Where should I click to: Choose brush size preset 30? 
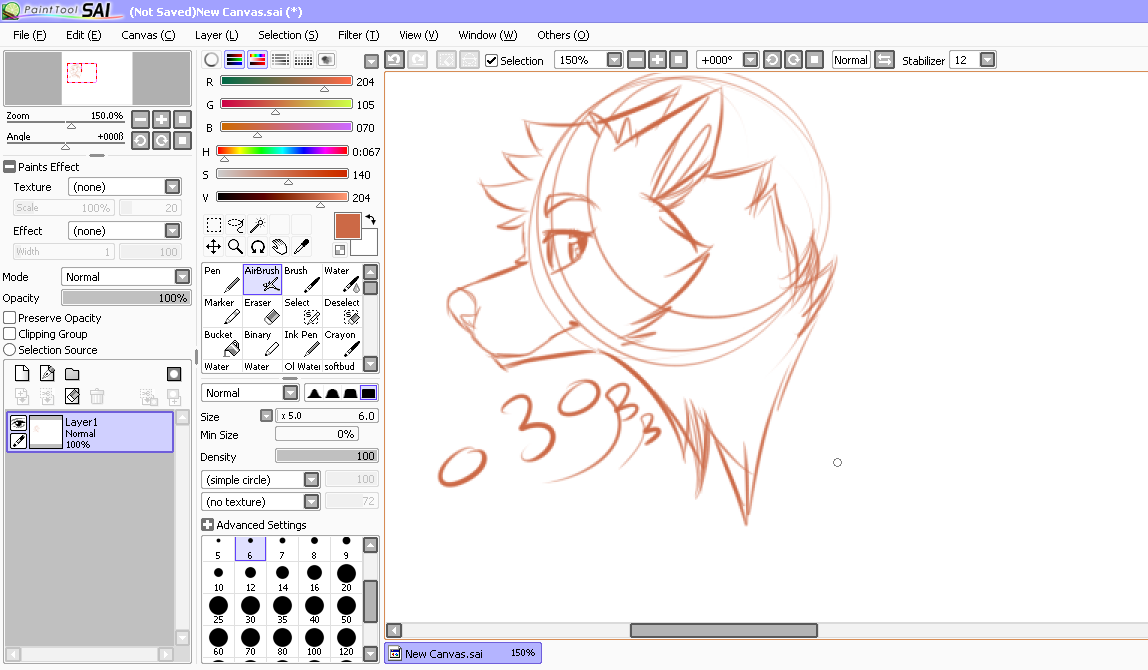[250, 609]
